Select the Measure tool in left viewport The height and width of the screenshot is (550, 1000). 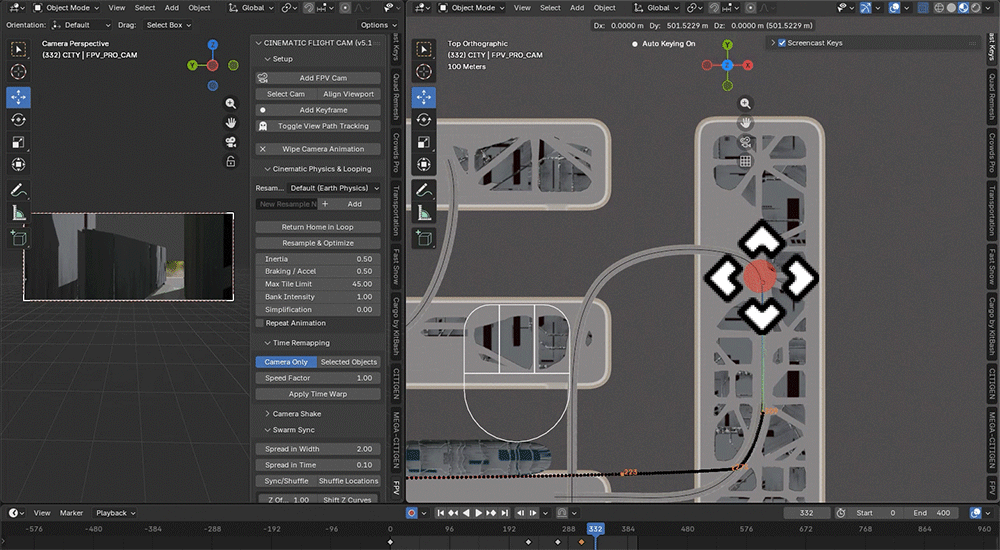pyautogui.click(x=18, y=214)
